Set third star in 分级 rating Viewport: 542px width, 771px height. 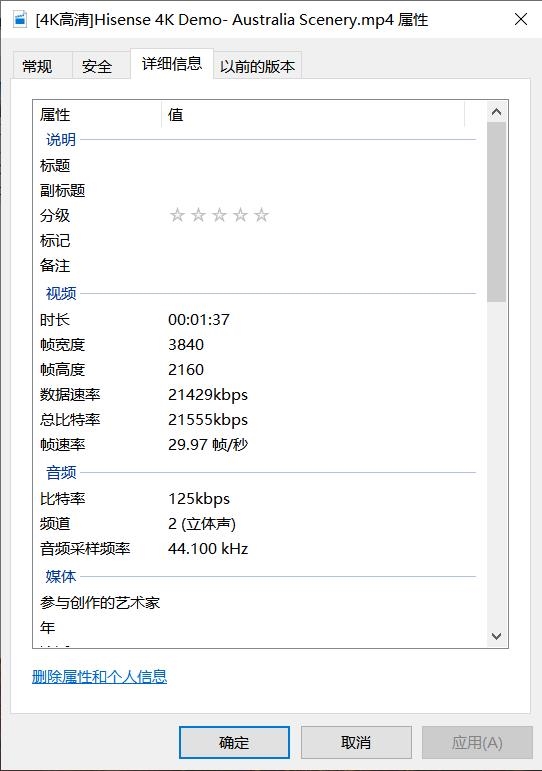[x=219, y=215]
